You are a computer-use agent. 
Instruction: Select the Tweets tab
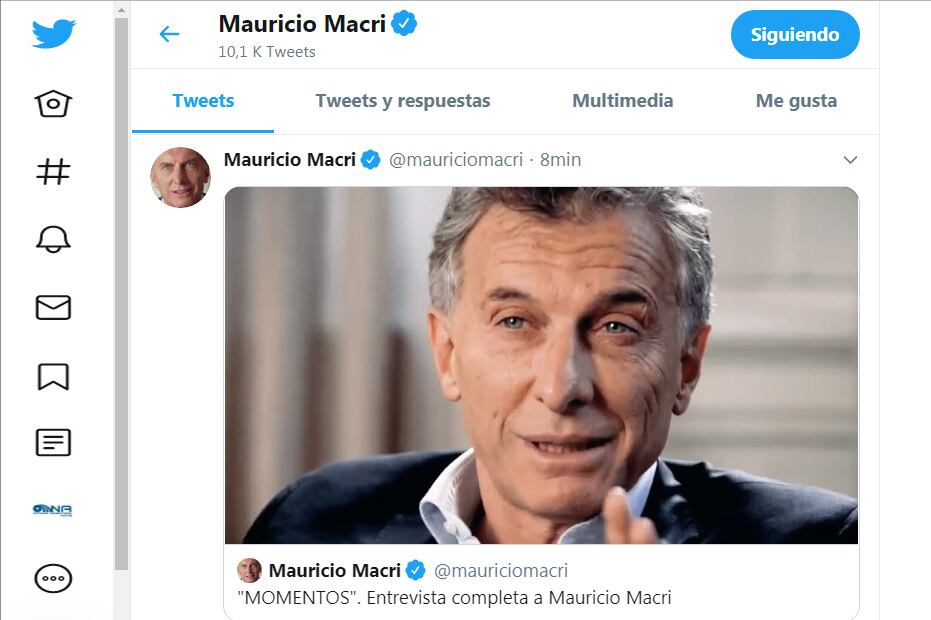click(x=203, y=101)
